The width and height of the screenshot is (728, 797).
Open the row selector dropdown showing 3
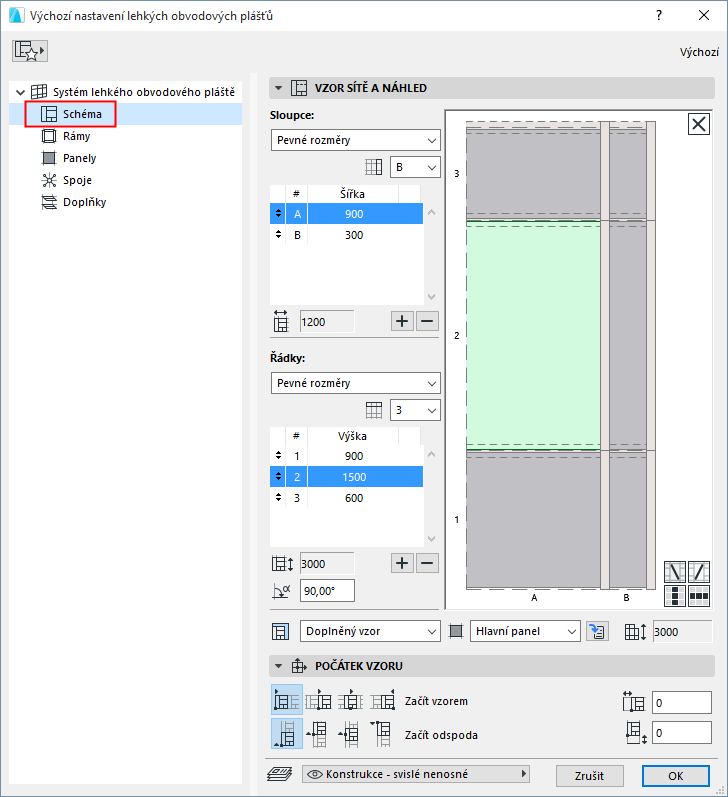415,410
